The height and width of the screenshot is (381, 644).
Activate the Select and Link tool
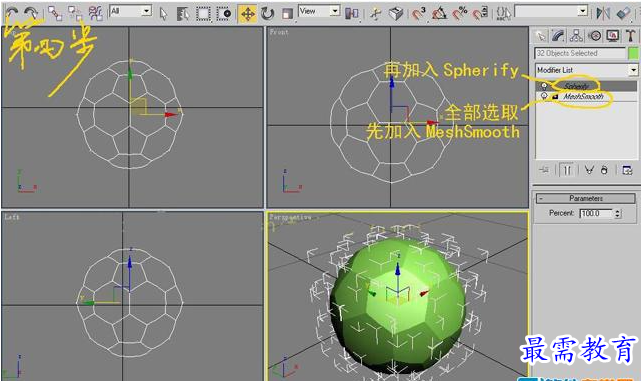point(55,14)
